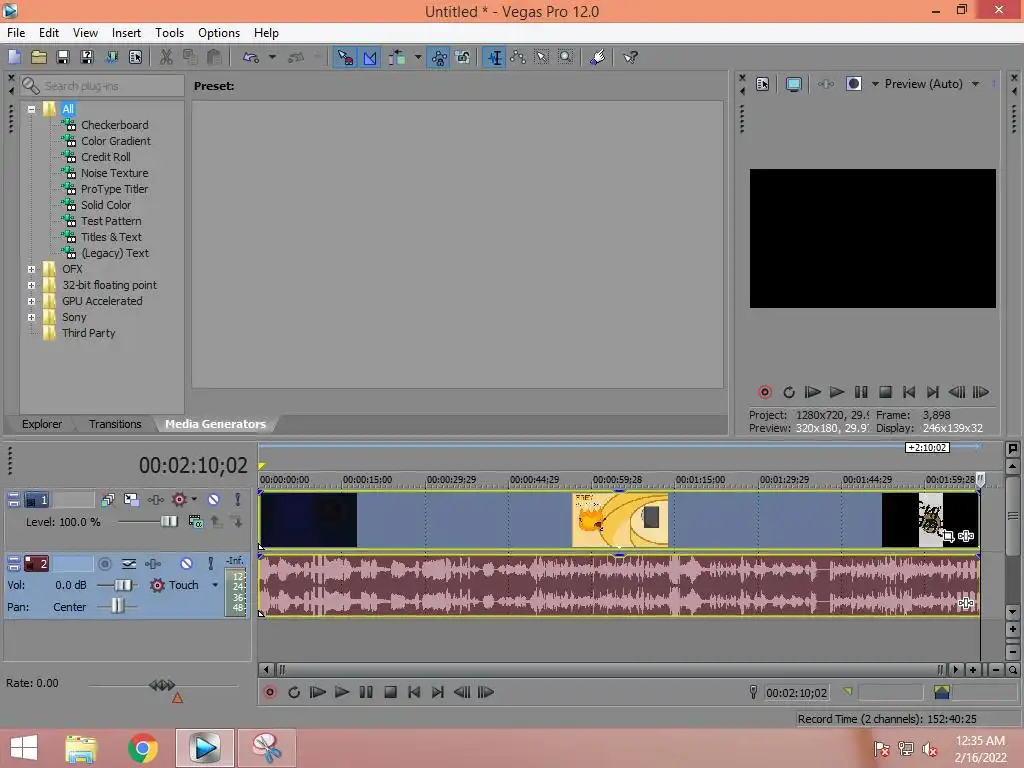The image size is (1024, 768).
Task: Select Titles & Text generator
Action: point(111,237)
